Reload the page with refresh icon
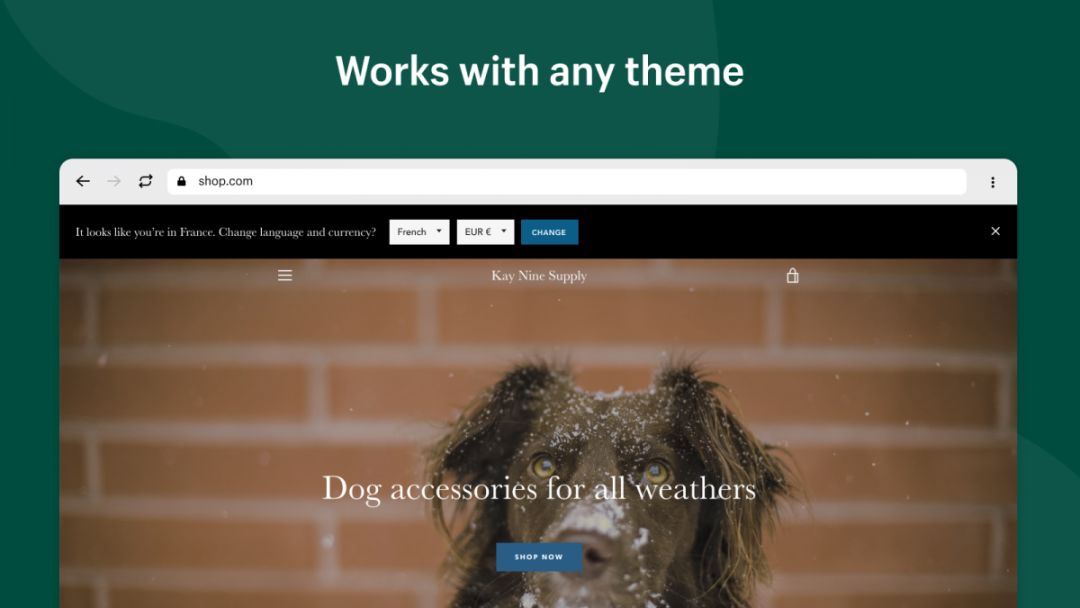This screenshot has height=608, width=1080. pos(145,181)
